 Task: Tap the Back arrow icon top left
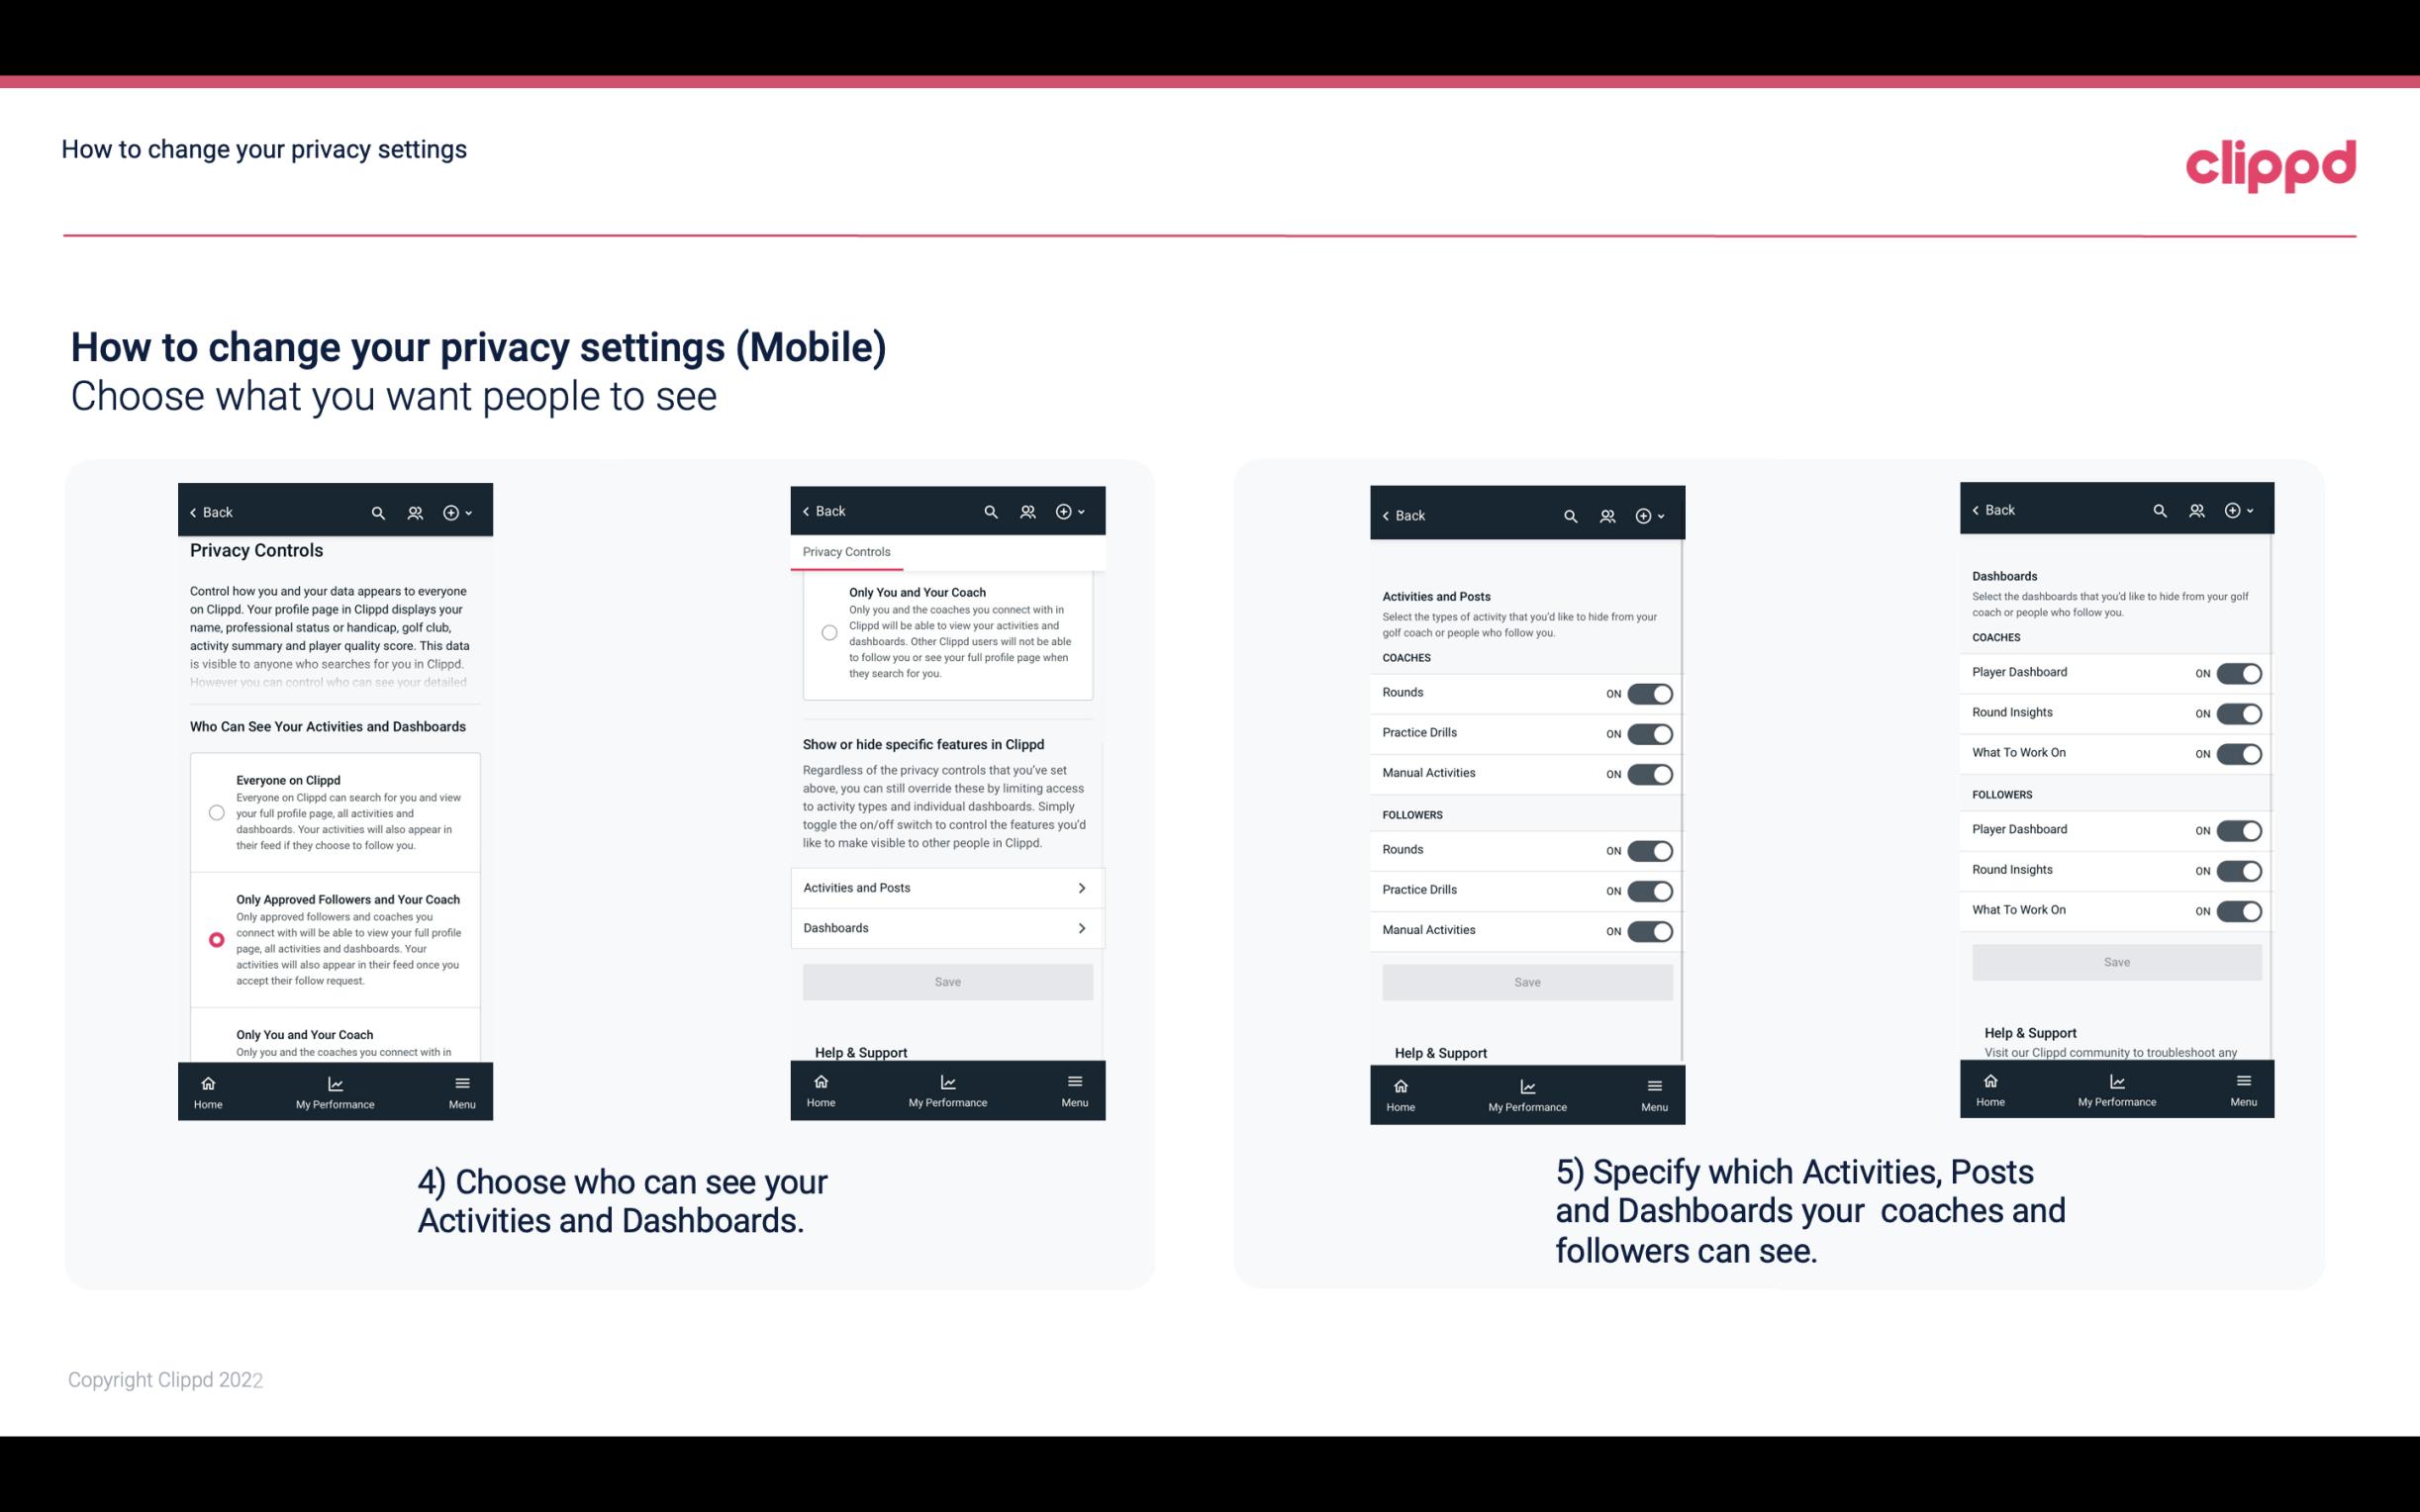tap(193, 513)
